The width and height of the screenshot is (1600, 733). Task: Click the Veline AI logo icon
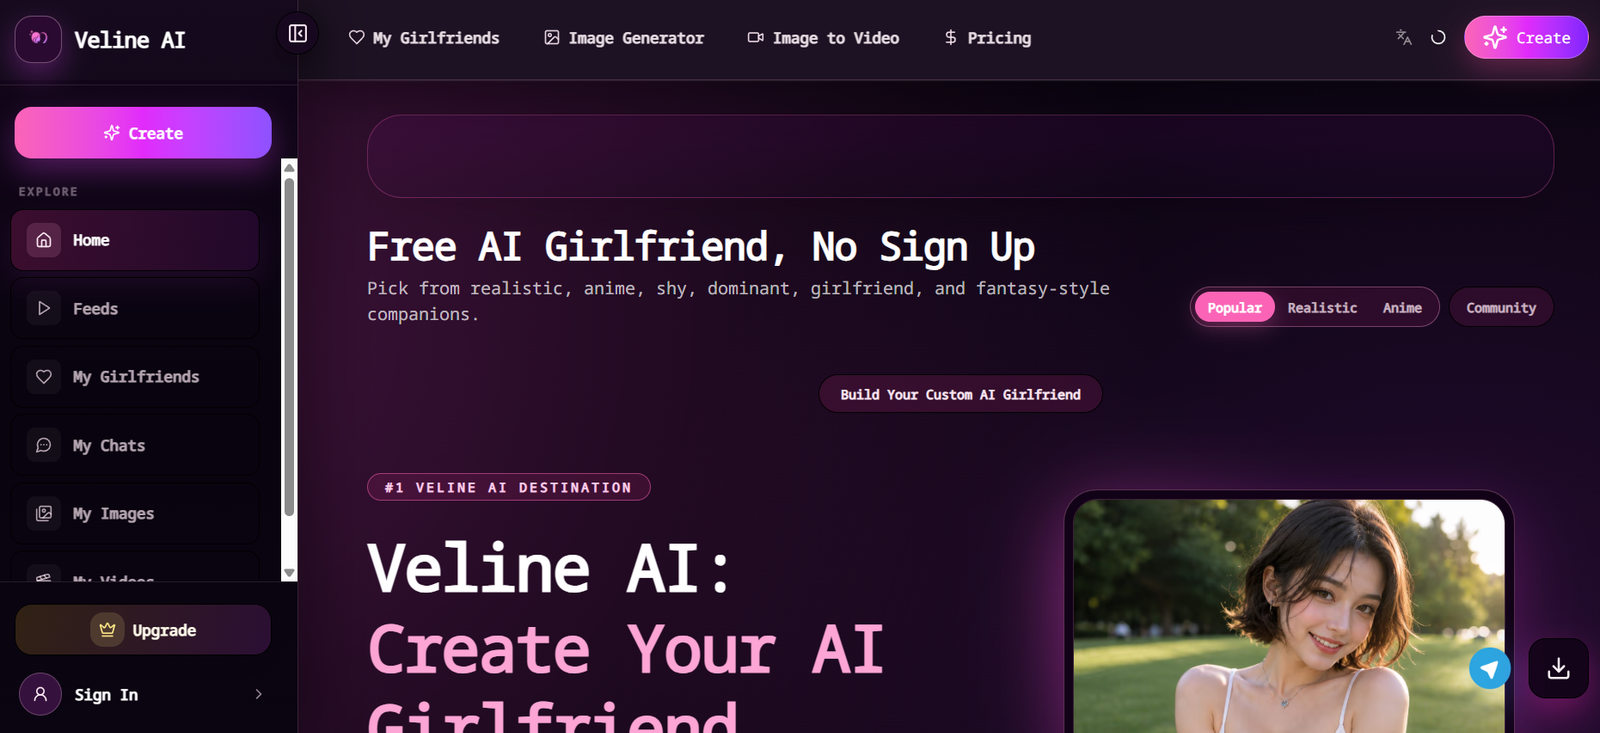pos(38,39)
